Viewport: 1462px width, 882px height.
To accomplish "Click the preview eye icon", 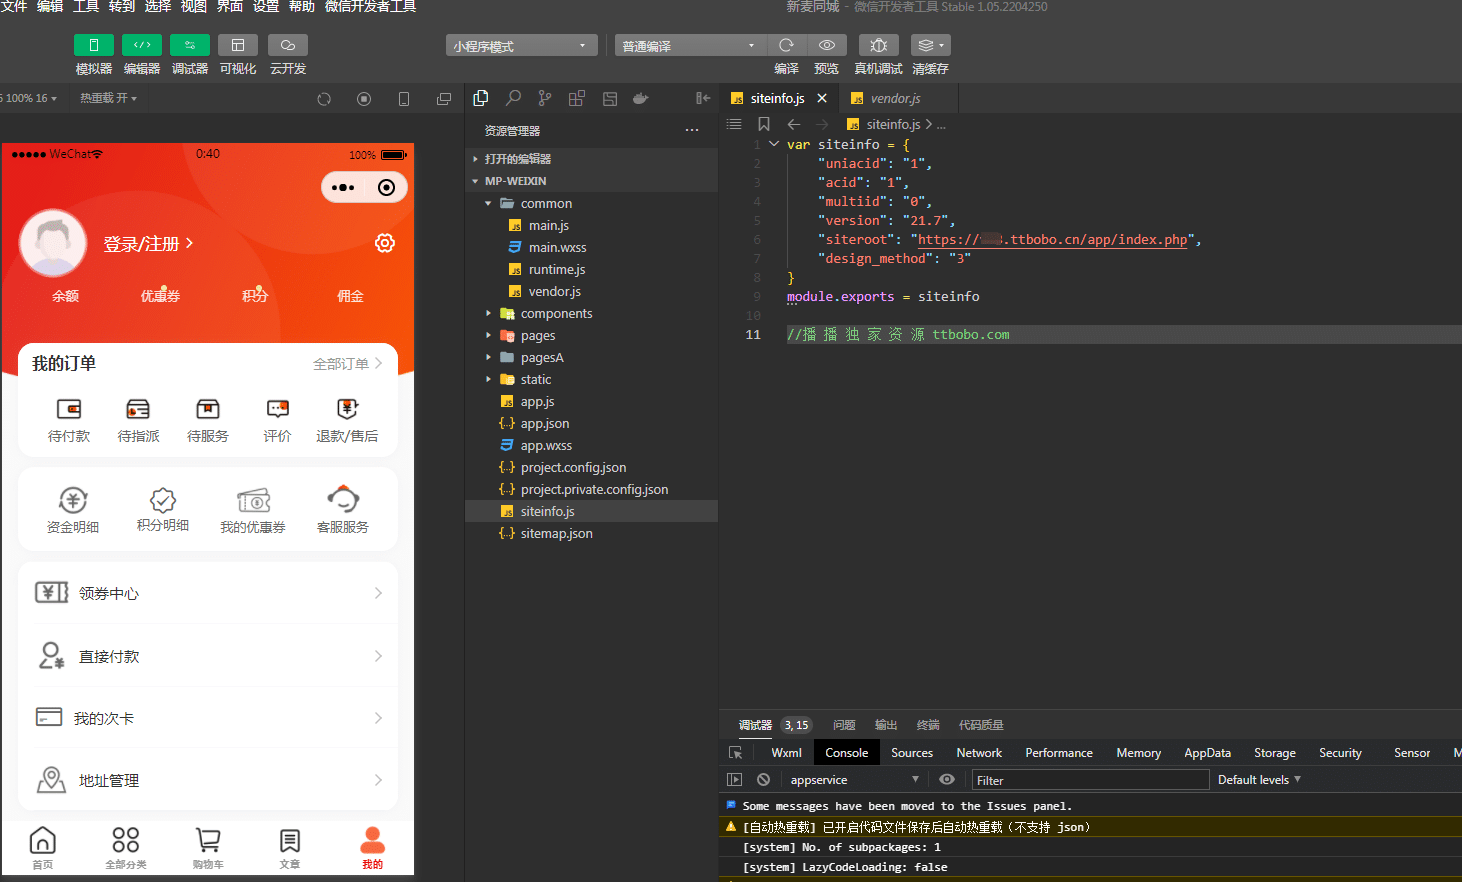I will tap(826, 45).
